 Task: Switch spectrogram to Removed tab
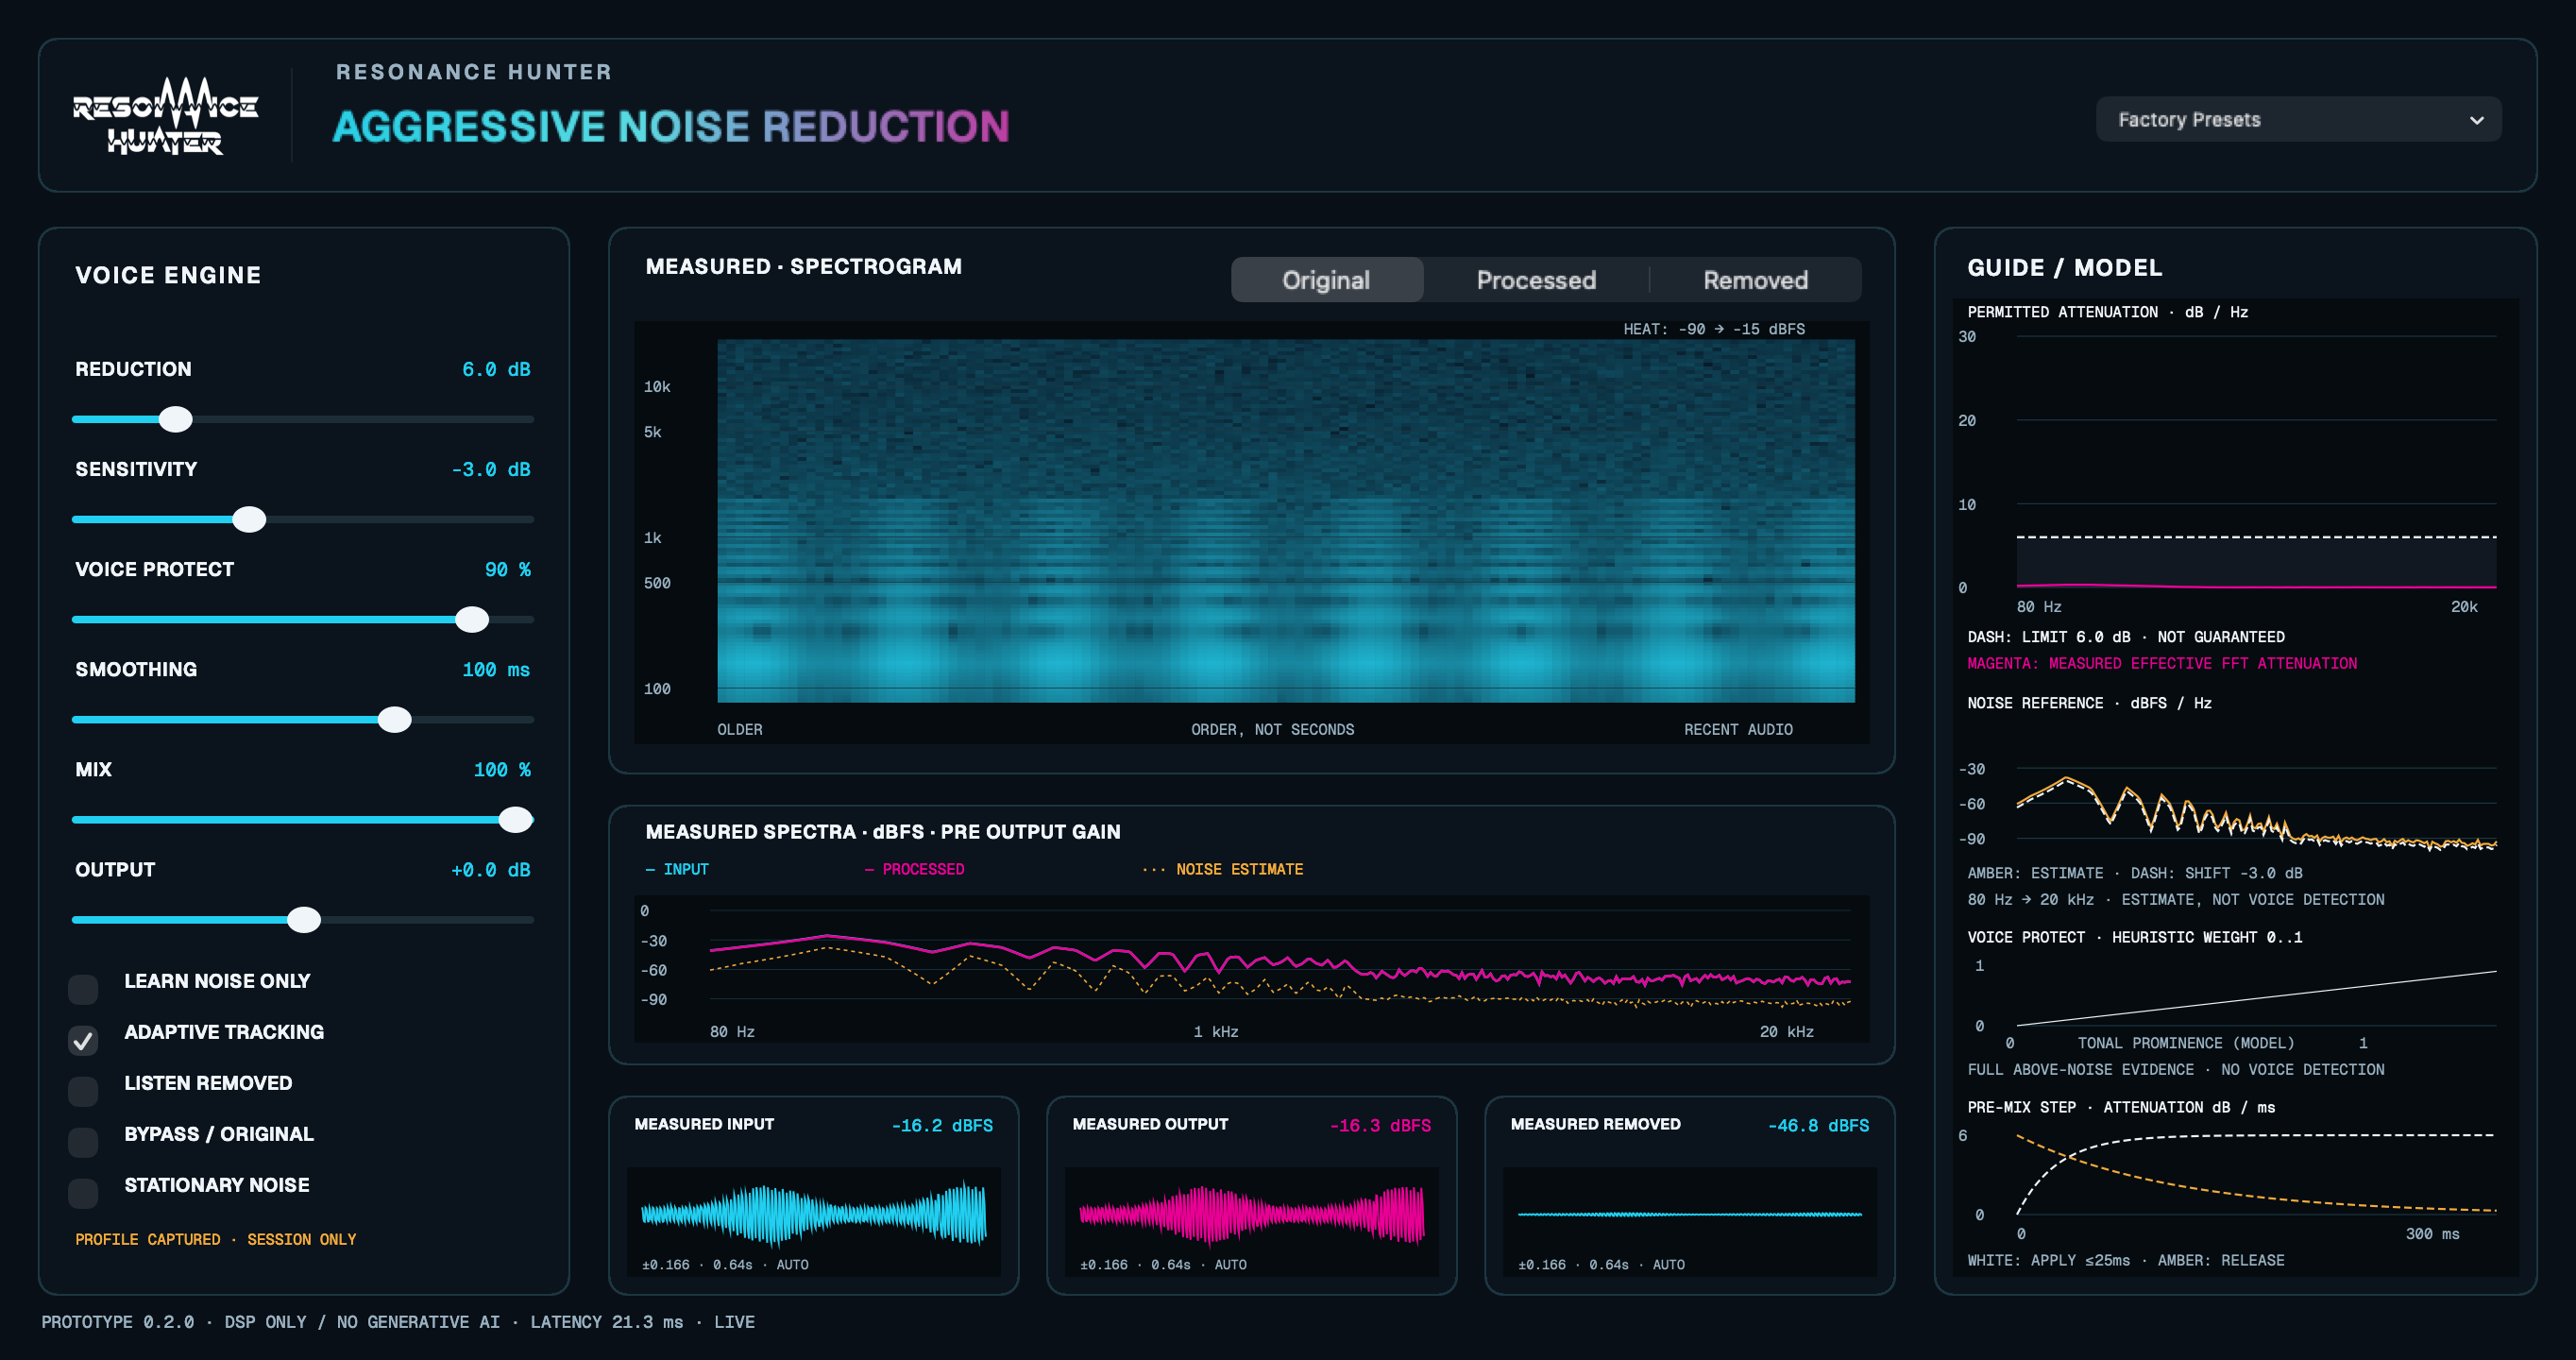click(1755, 280)
